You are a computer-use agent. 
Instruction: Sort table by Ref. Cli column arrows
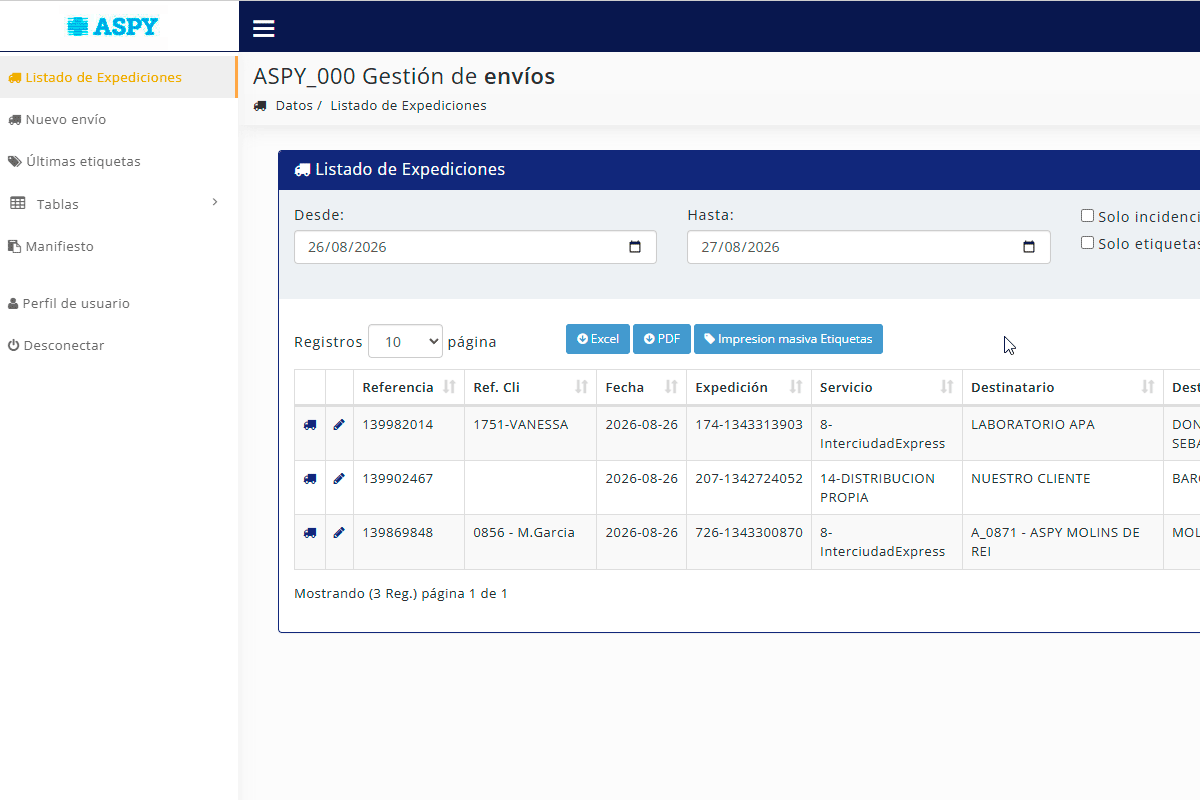pos(582,387)
